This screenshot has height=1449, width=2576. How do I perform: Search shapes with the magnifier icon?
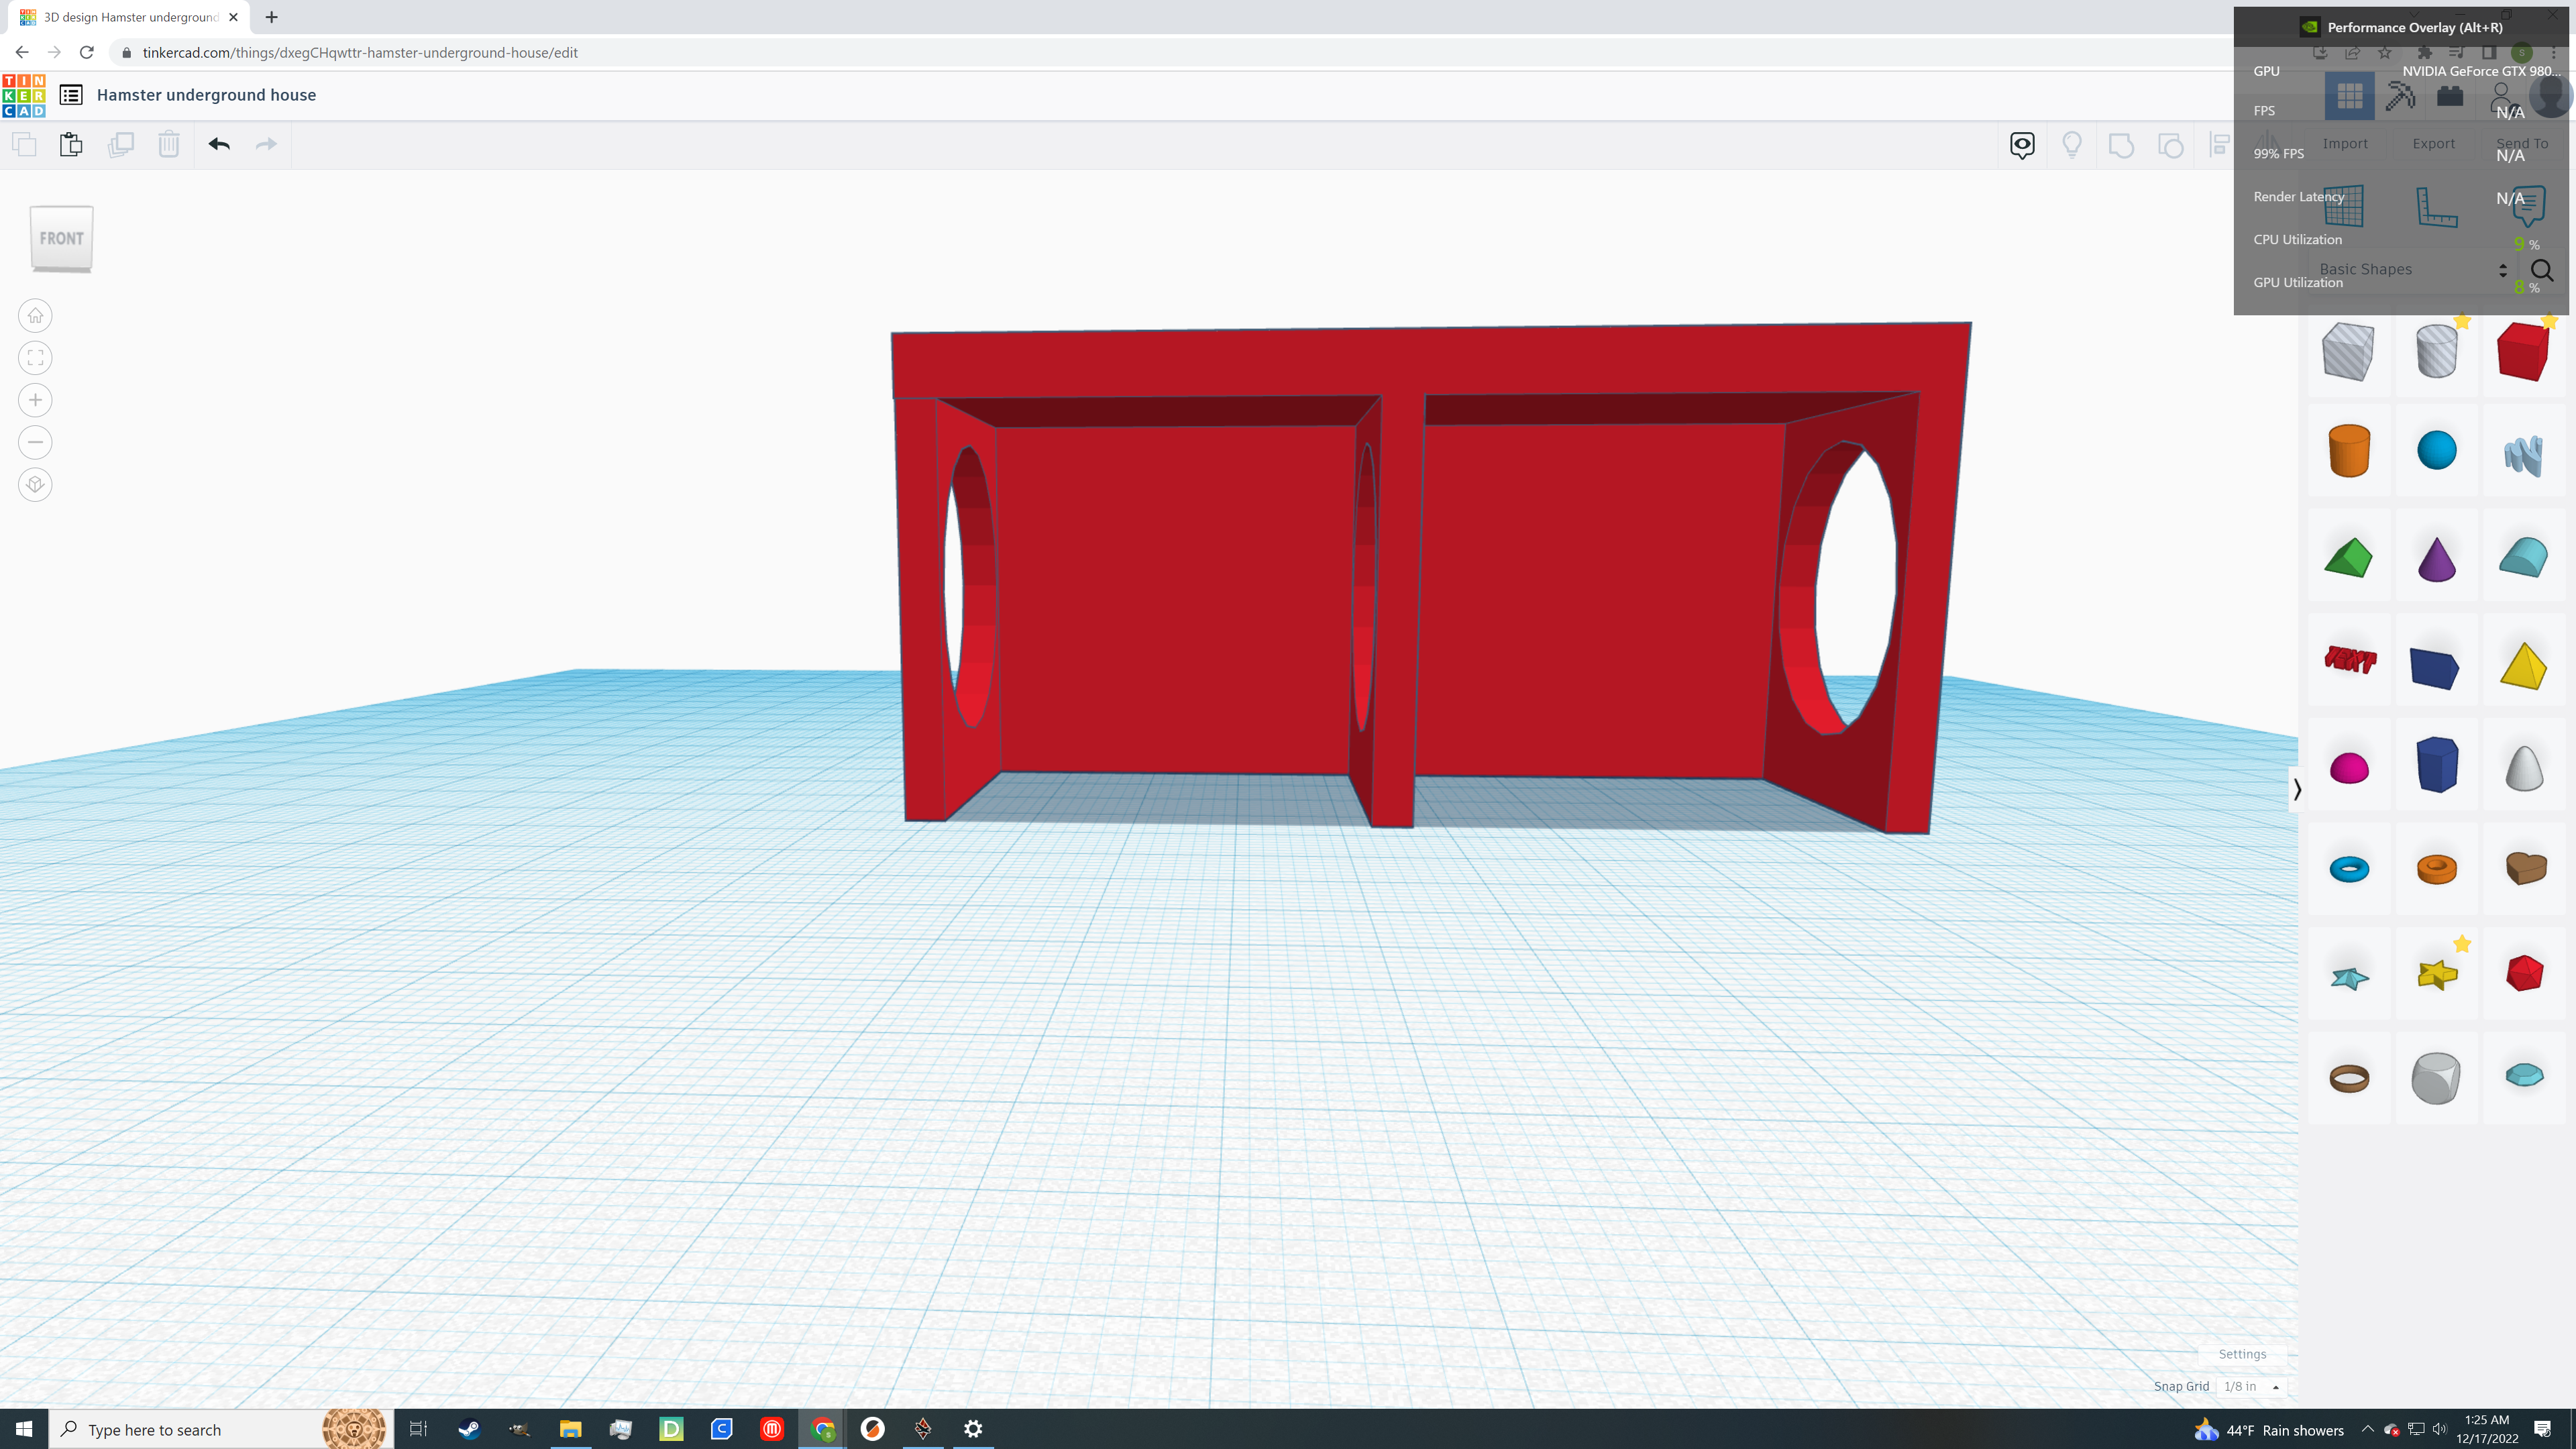(2541, 270)
